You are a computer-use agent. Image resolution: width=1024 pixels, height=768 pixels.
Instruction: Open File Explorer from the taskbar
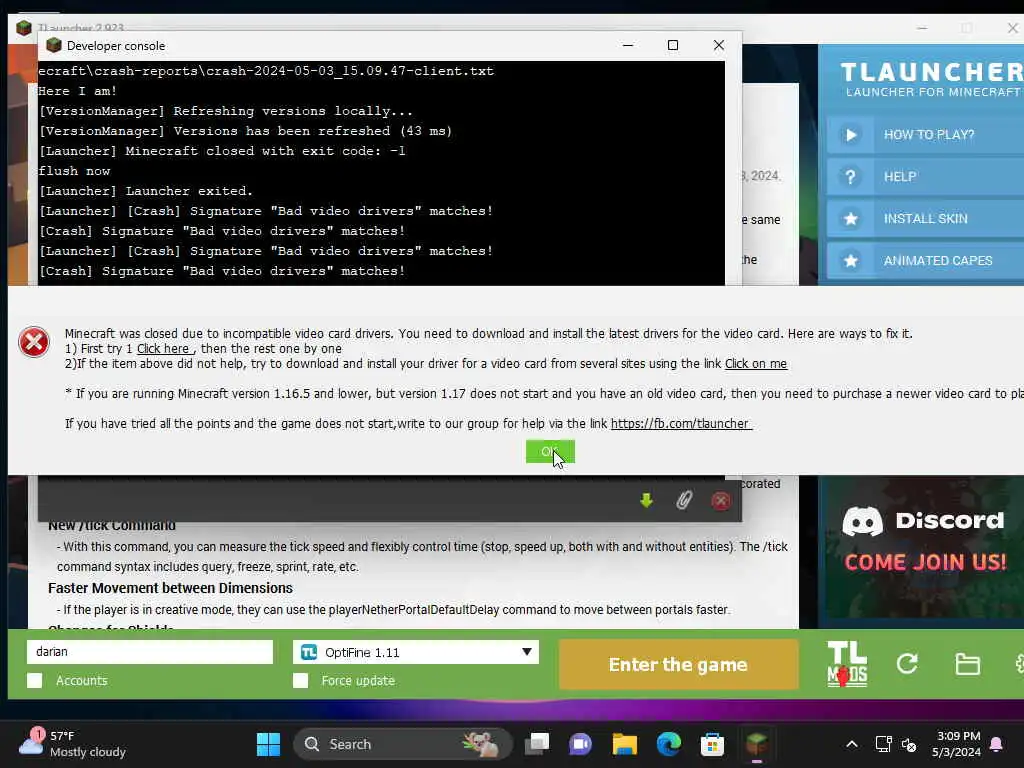tap(624, 744)
